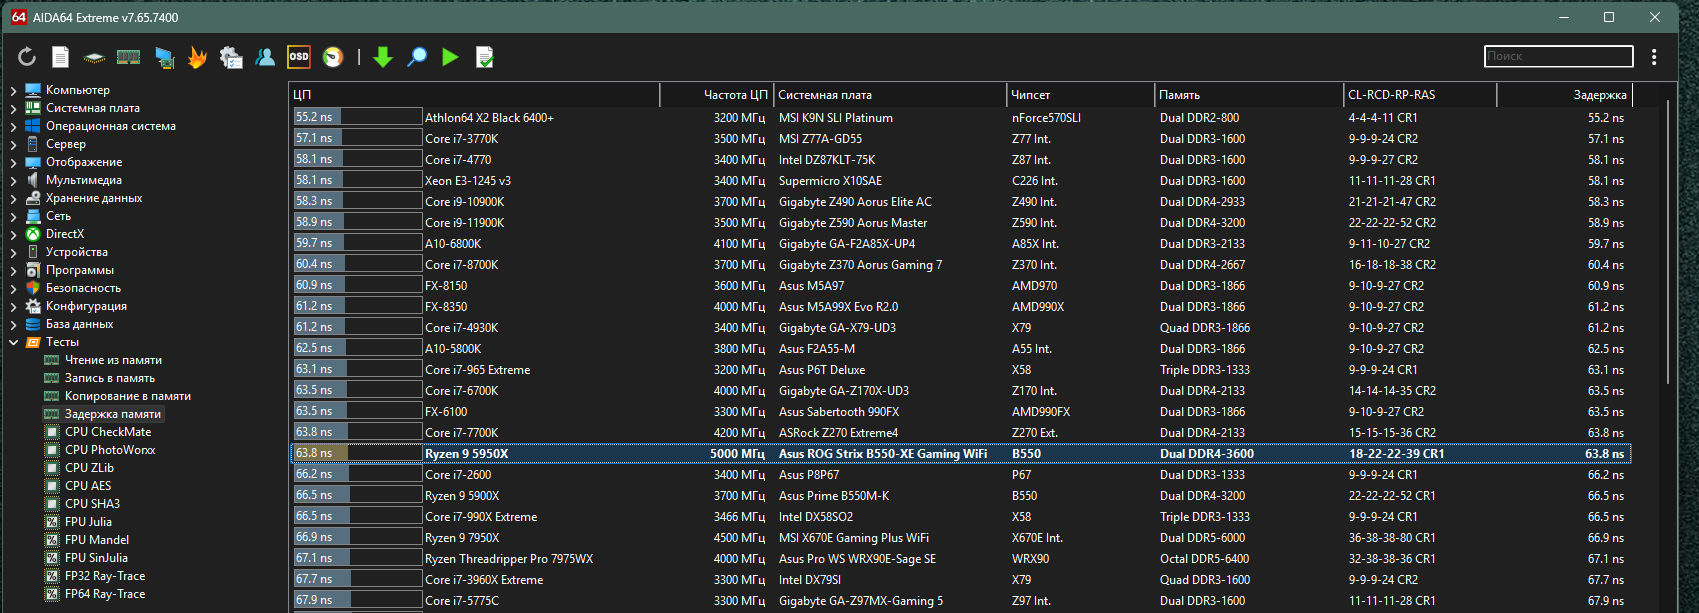Click the 66.9 ns latency bar
The height and width of the screenshot is (613, 1699).
357,537
